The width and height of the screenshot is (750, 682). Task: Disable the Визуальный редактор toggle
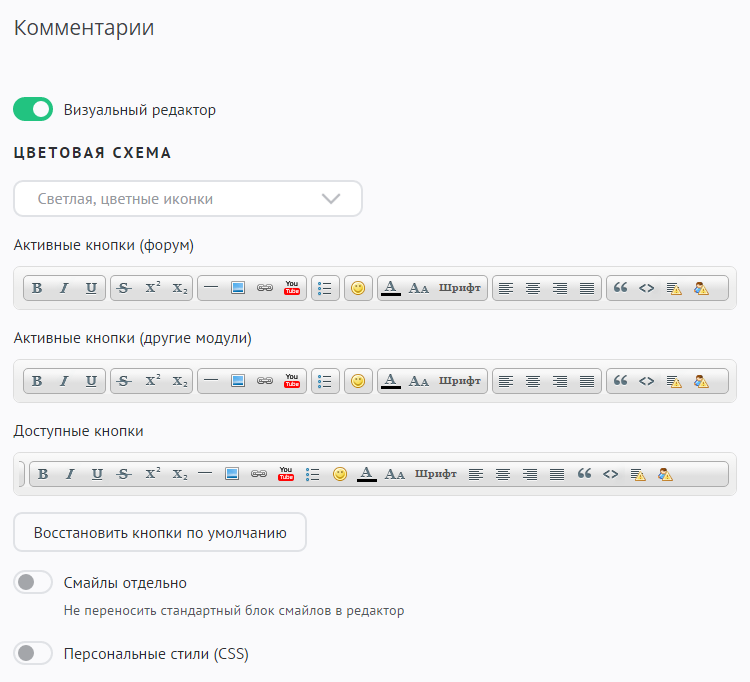point(33,109)
